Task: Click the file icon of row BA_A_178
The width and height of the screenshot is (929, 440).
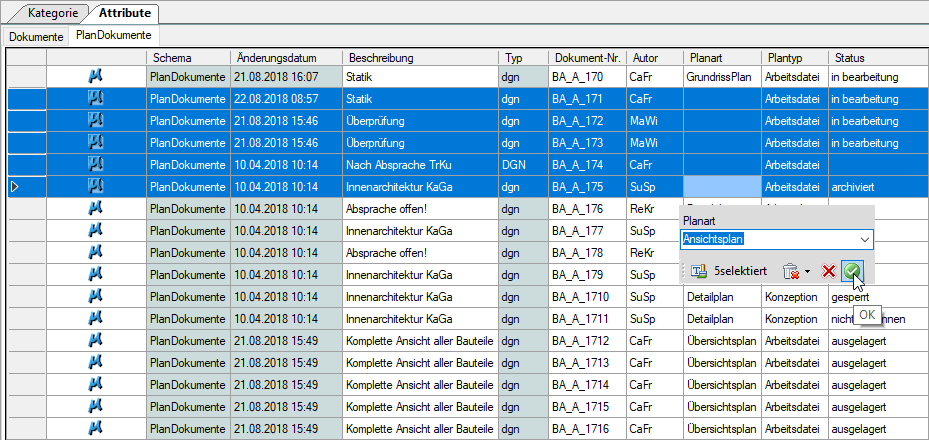Action: [95, 252]
